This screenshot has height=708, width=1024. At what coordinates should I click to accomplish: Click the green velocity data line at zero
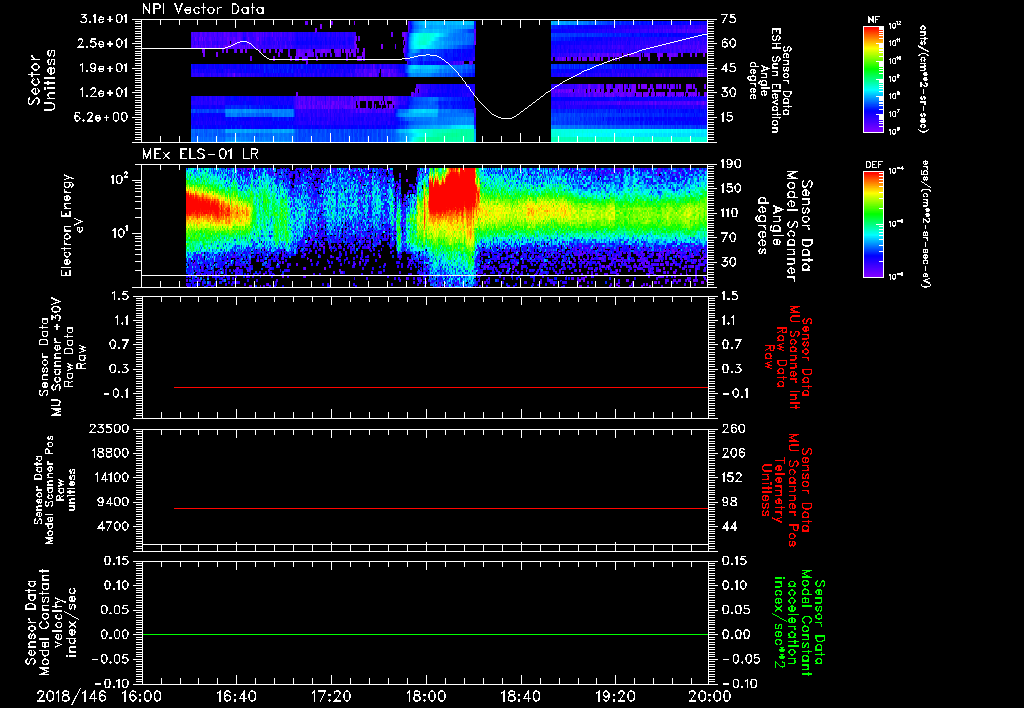[x=425, y=634]
